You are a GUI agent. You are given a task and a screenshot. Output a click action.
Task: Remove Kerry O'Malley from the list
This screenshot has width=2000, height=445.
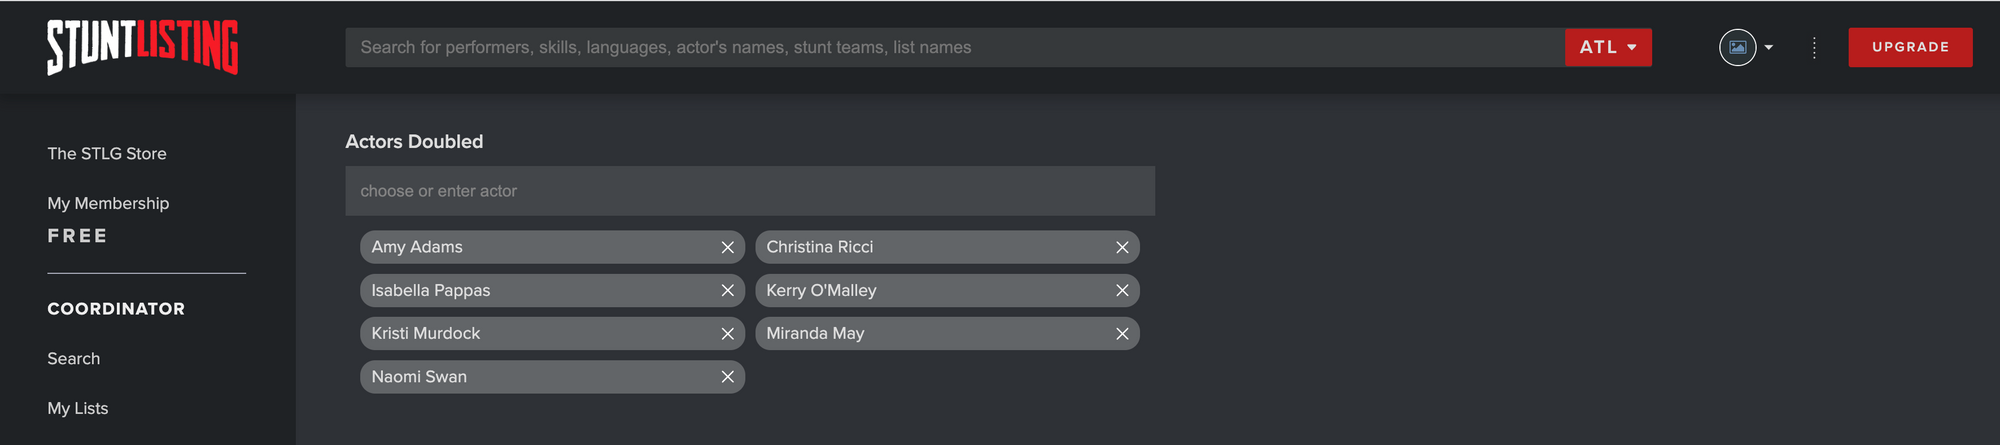pyautogui.click(x=1122, y=290)
